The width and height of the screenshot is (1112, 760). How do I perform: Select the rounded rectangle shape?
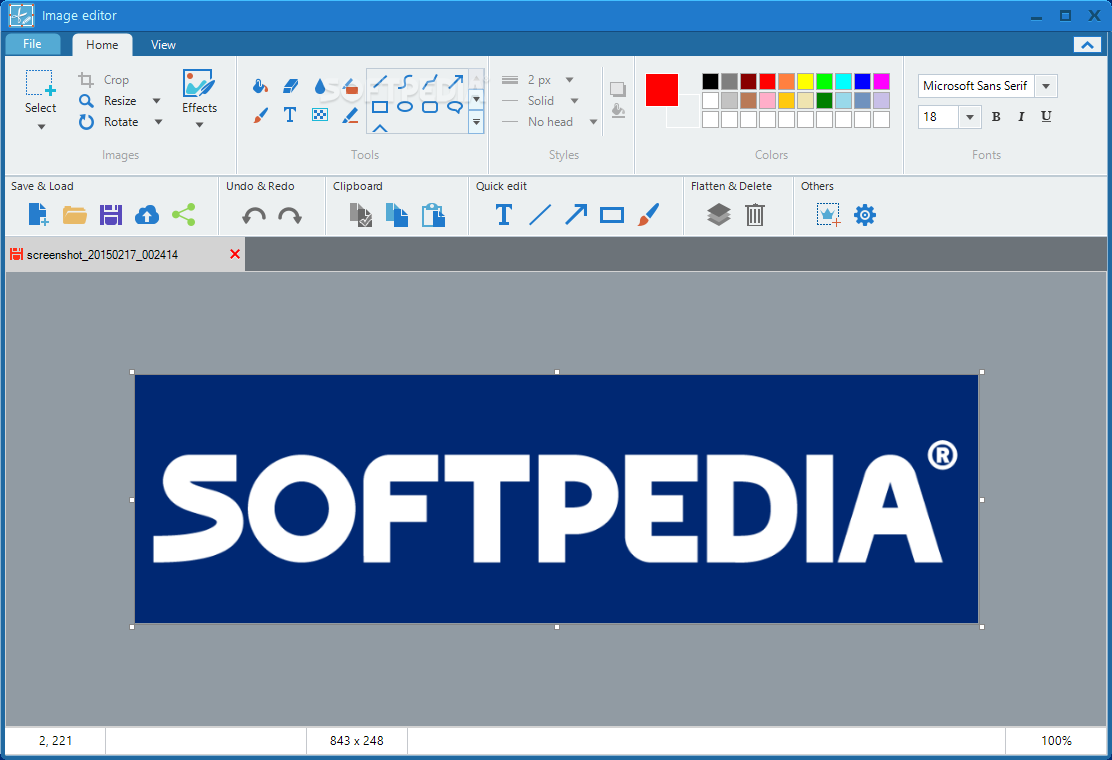coord(430,107)
